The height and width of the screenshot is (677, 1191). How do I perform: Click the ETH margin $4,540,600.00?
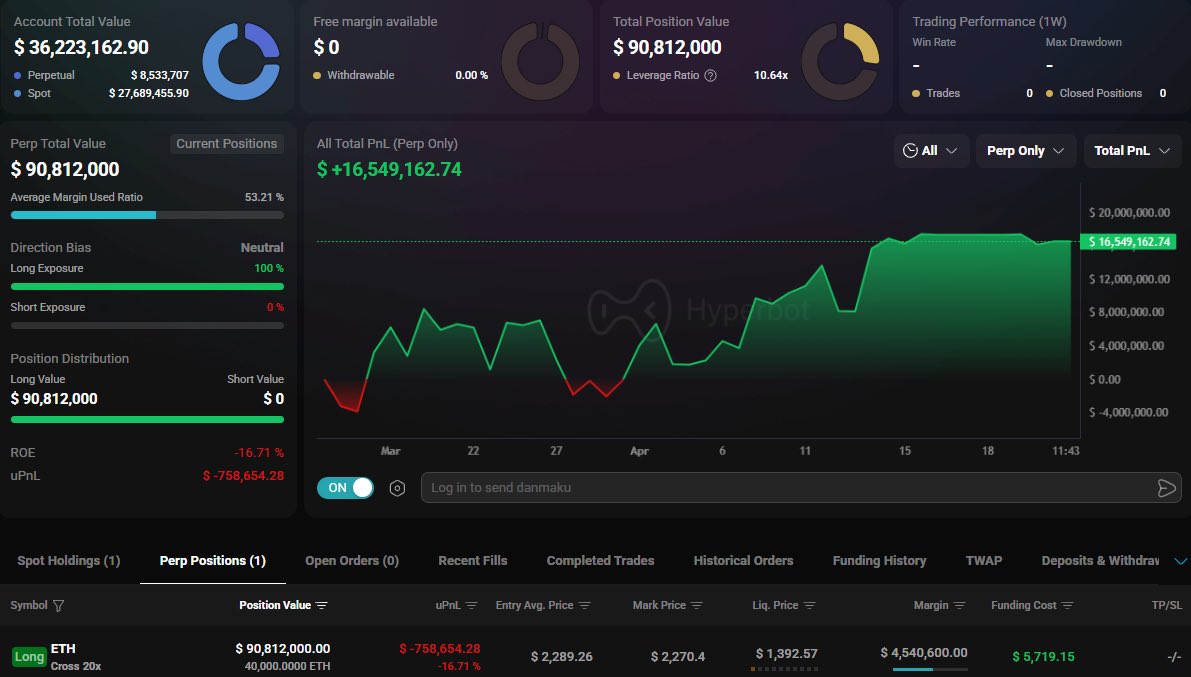pyautogui.click(x=924, y=653)
